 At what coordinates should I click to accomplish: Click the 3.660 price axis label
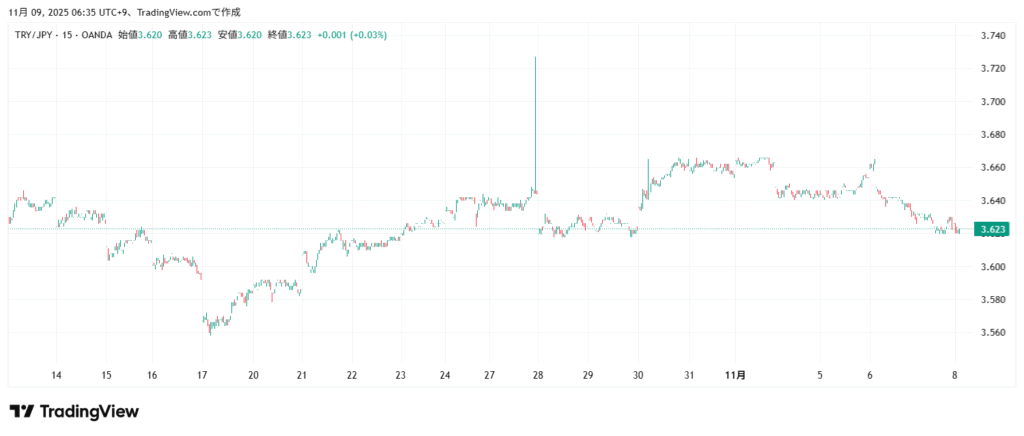click(x=993, y=168)
